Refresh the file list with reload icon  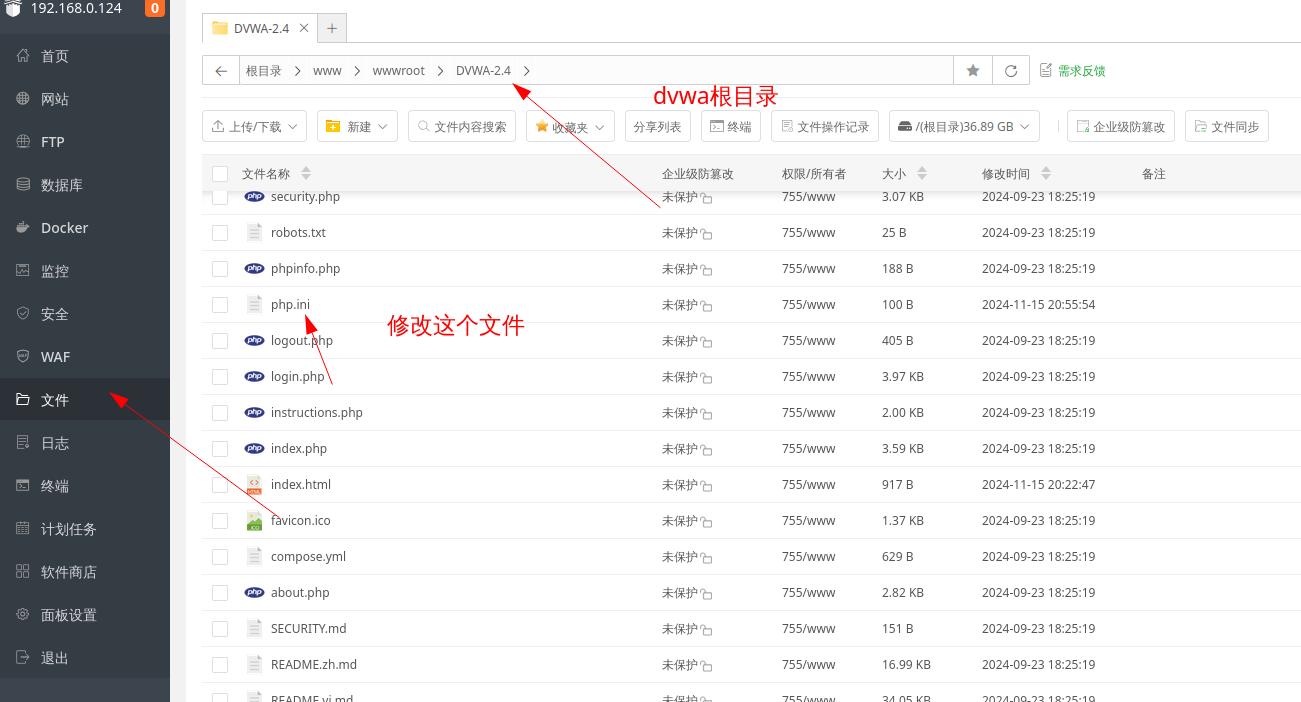1011,71
